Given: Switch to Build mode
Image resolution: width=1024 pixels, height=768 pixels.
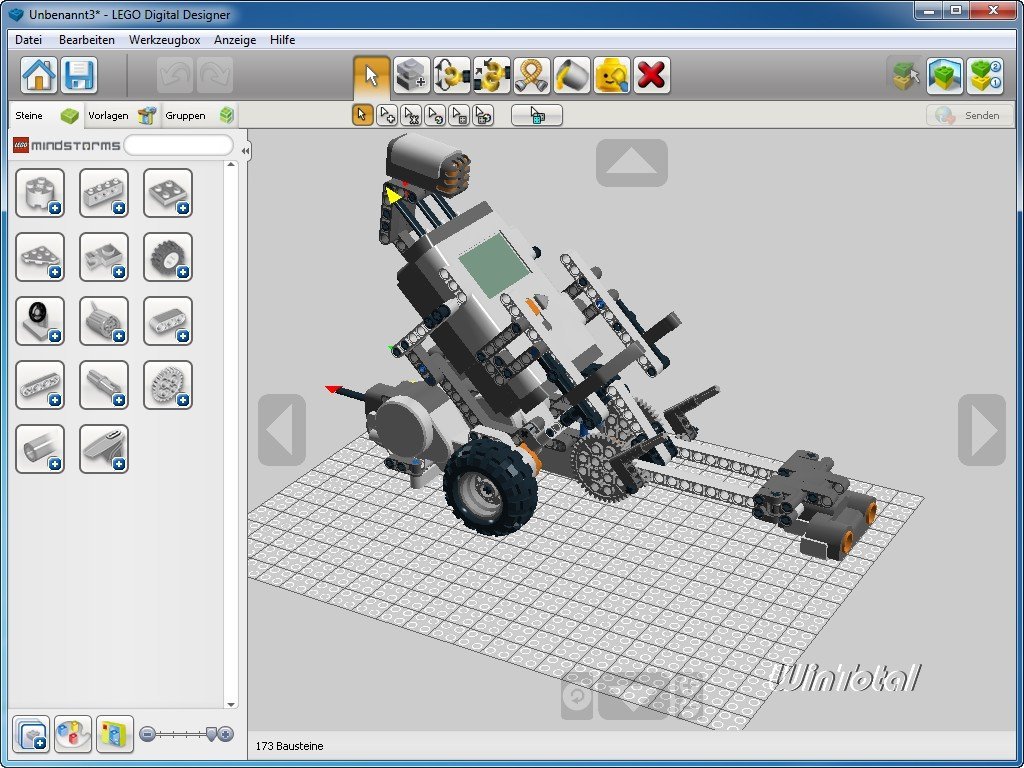Looking at the screenshot, I should (905, 76).
